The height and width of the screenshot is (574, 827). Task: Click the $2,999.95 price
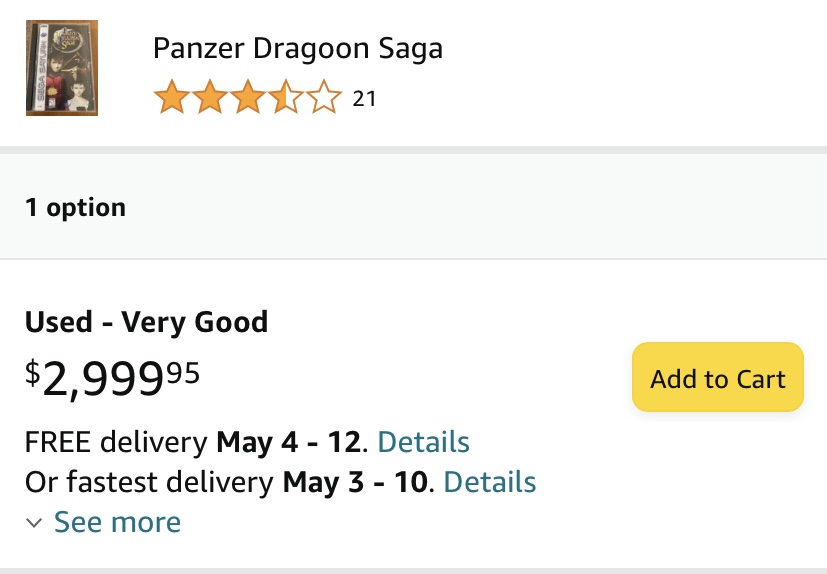click(x=112, y=378)
